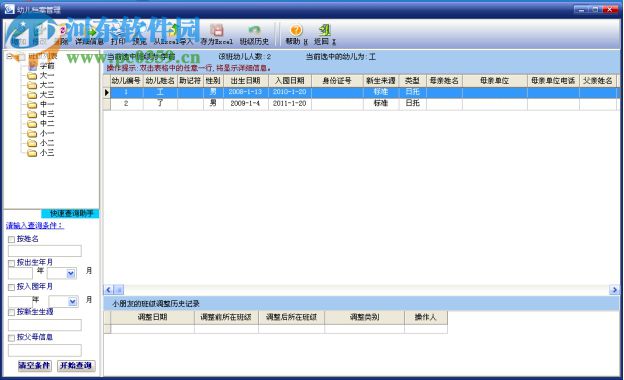This screenshot has height=380, width=624.
Task: Select the 助记符 column header
Action: (x=190, y=81)
